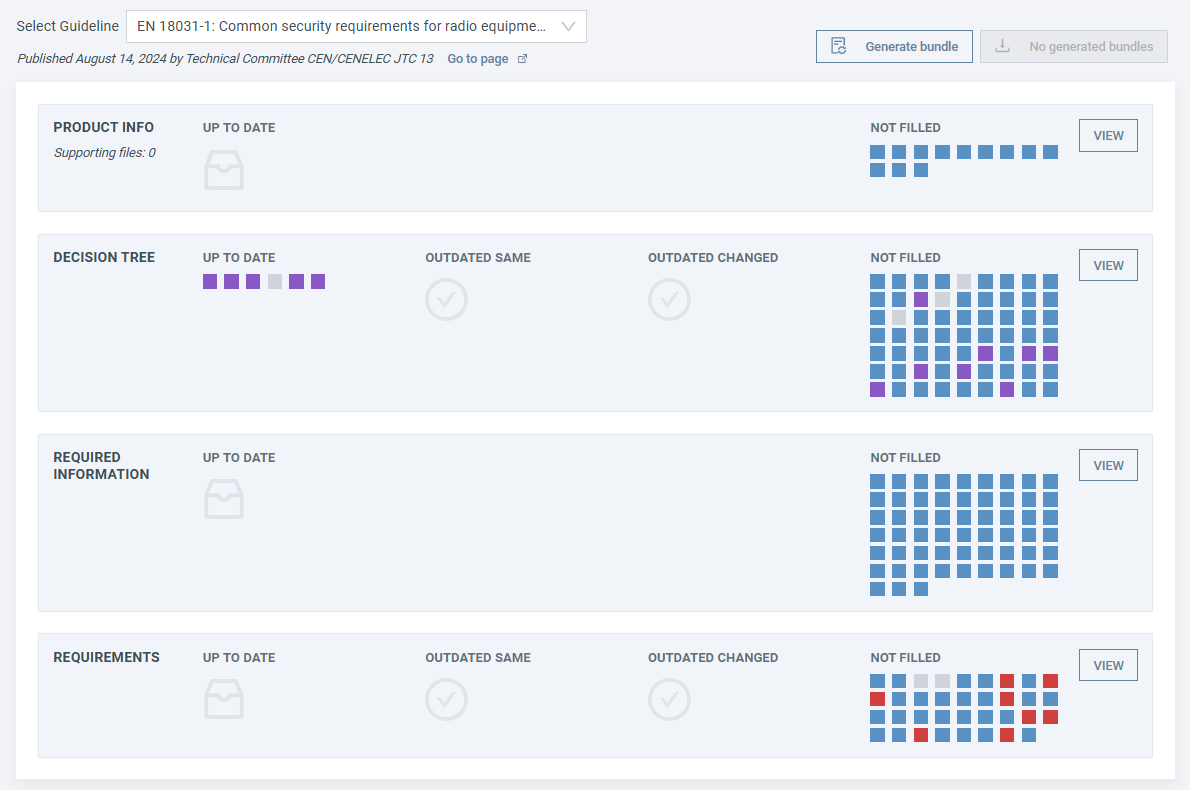Click external link icon beside Go to page
Screen dimensions: 1190x790
click(x=522, y=59)
